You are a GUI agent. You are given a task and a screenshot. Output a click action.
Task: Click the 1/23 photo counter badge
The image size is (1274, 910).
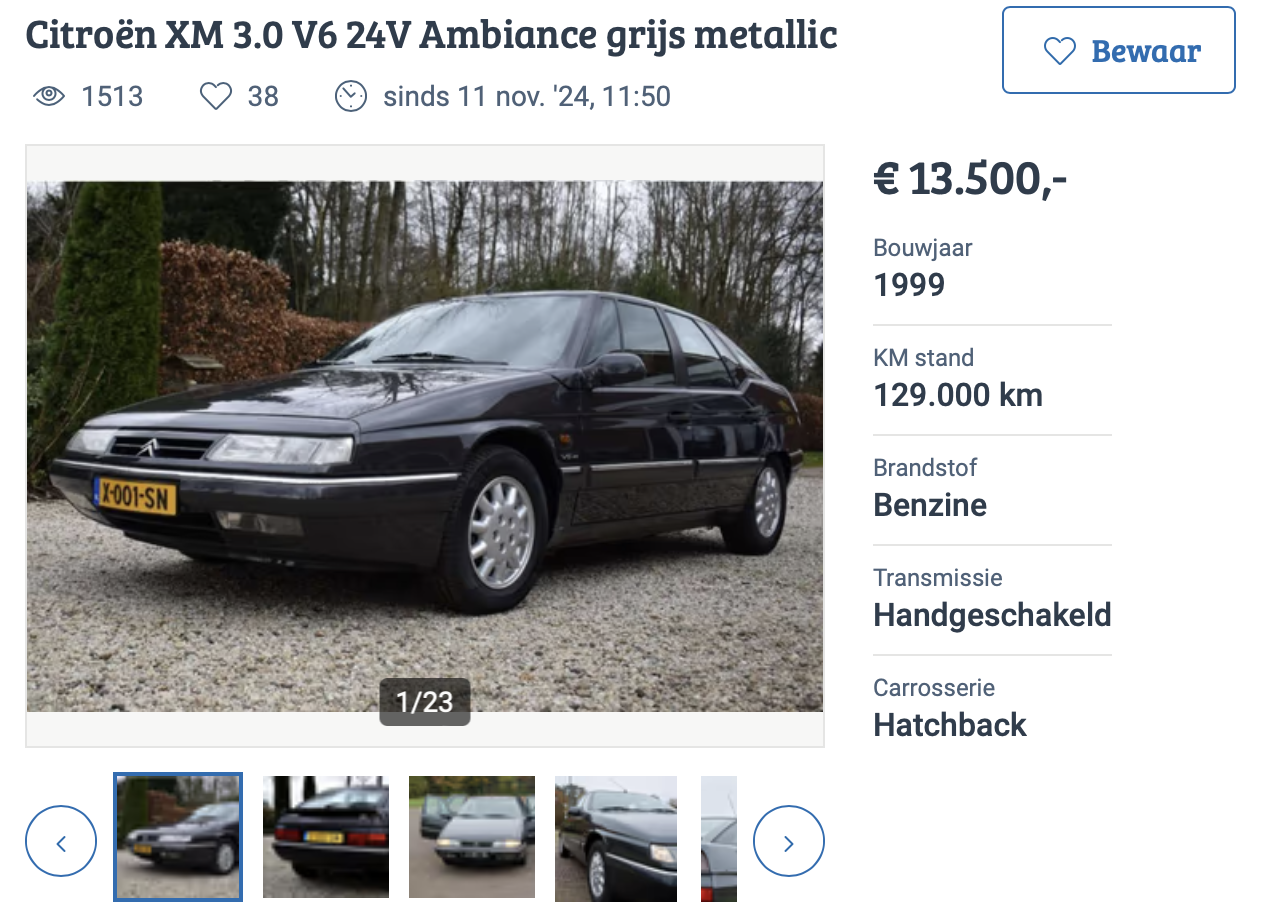(x=425, y=702)
